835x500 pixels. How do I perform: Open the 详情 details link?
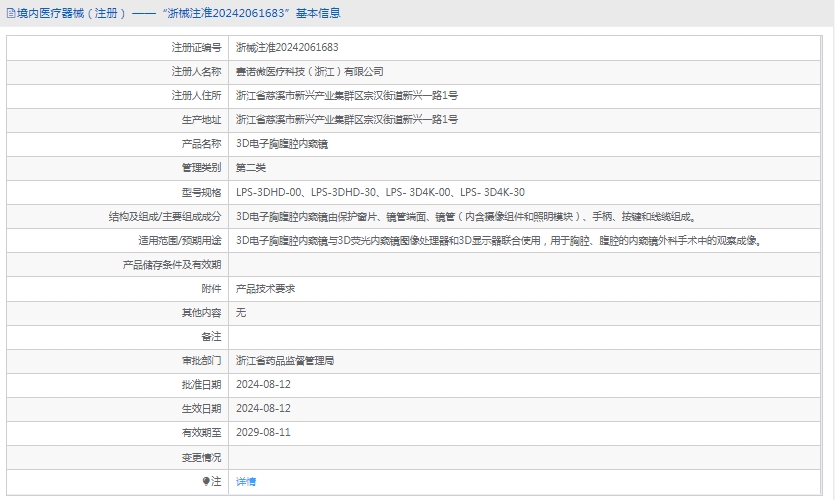[246, 481]
